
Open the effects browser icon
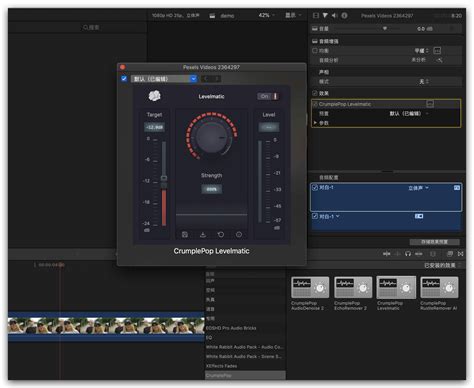pos(450,254)
